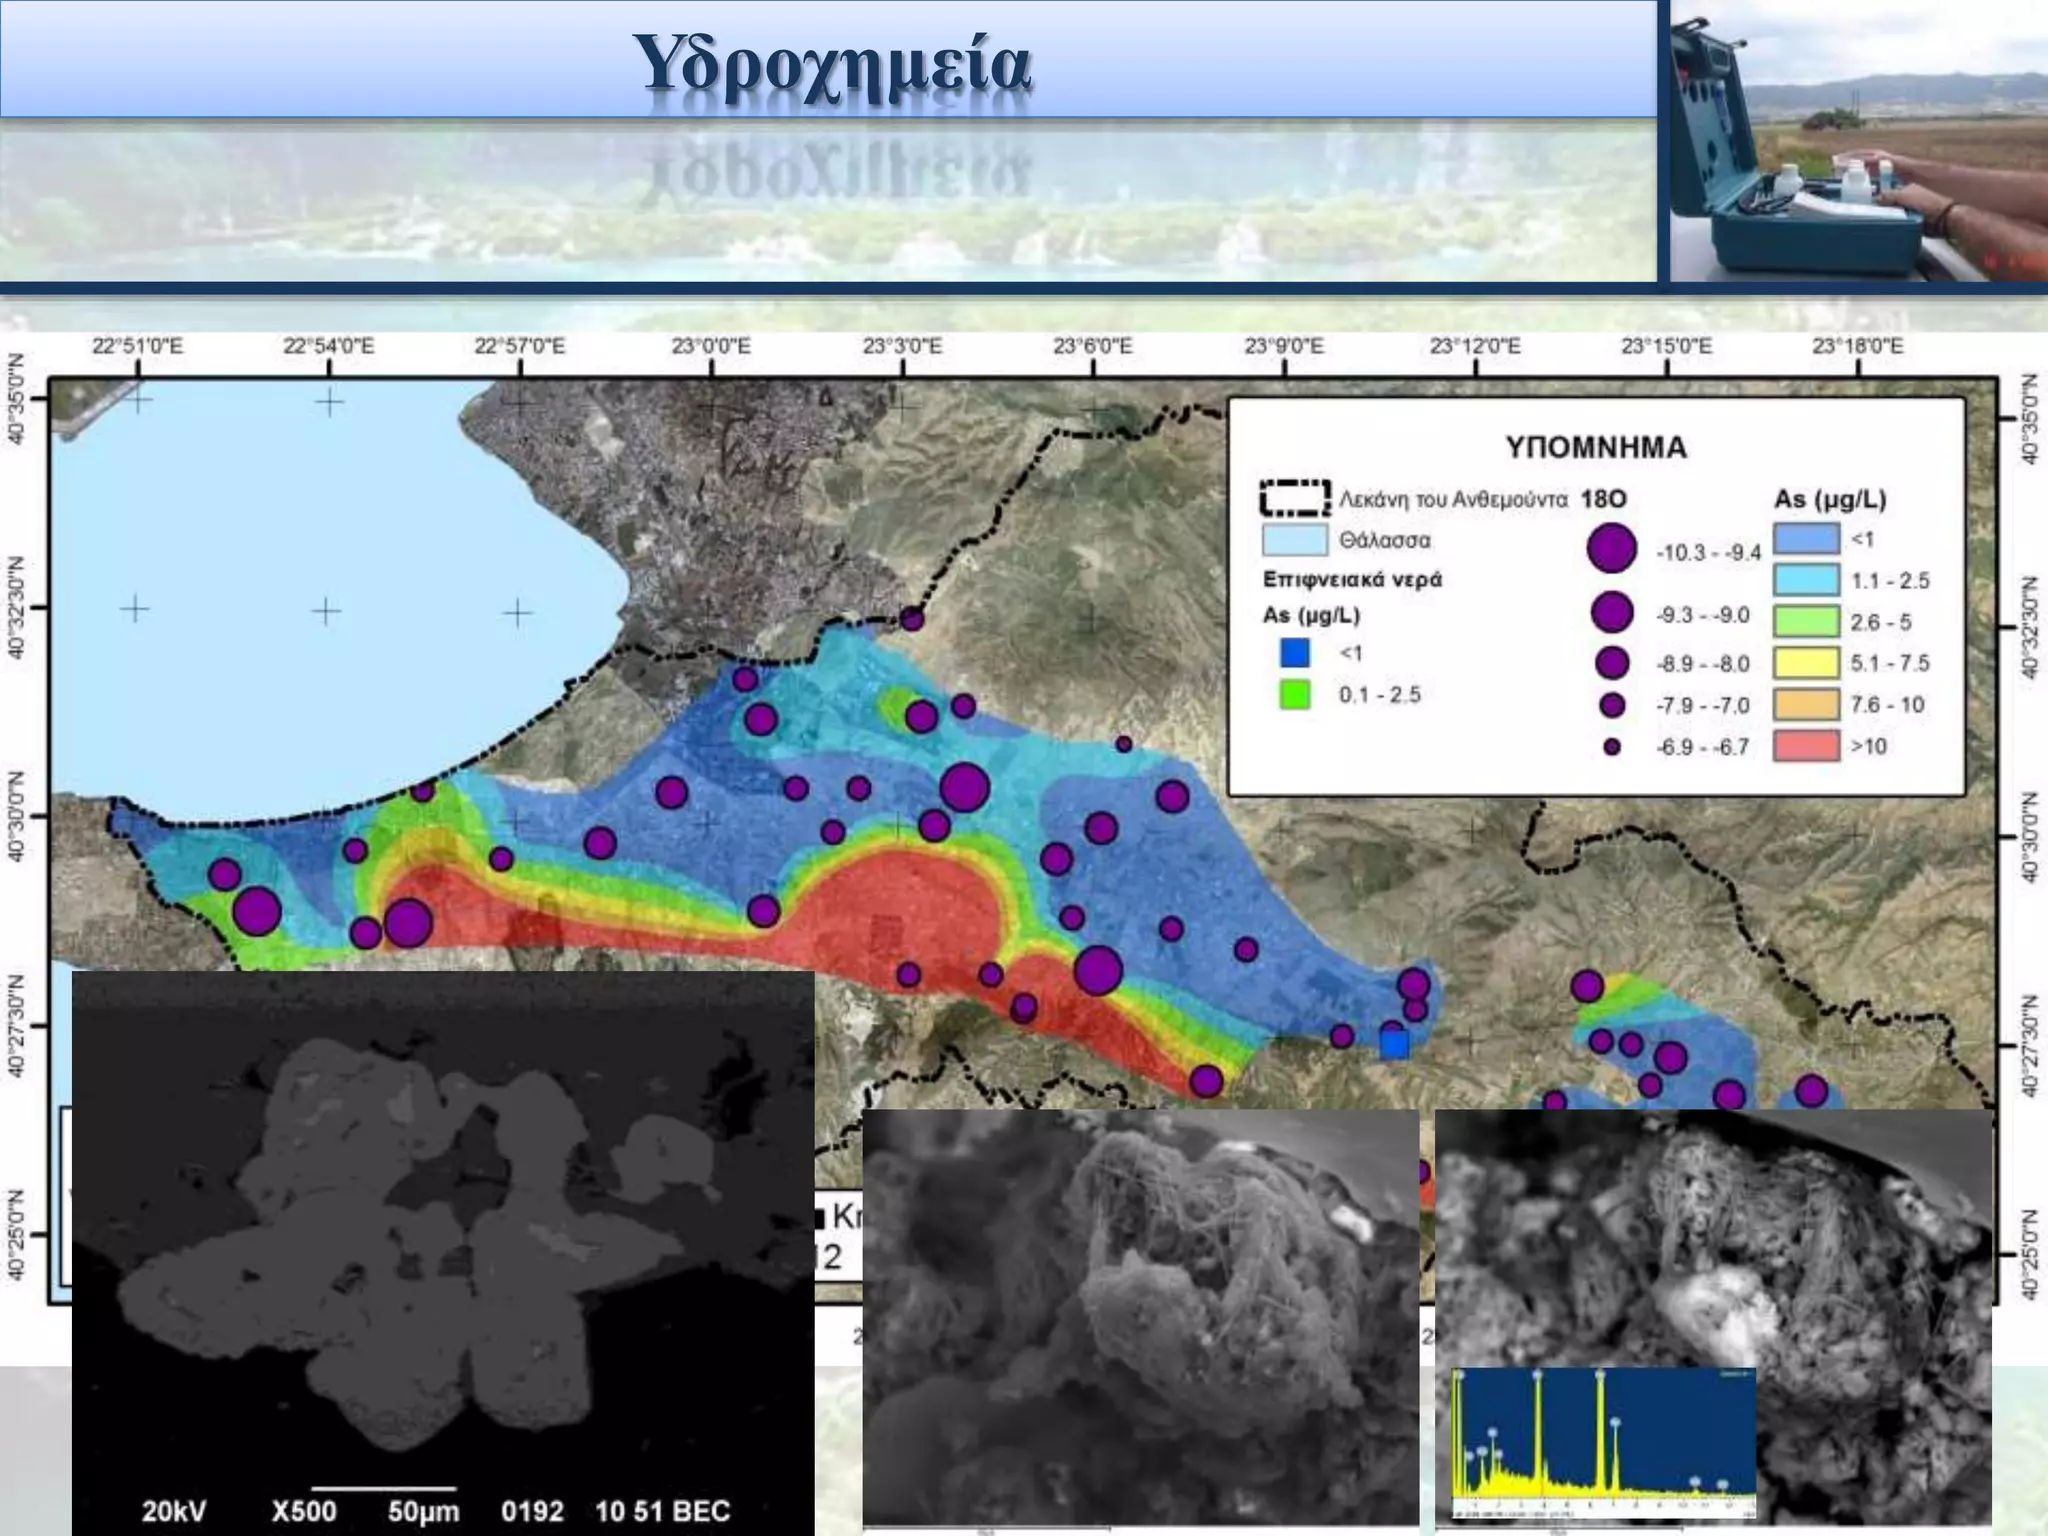Click the orange 7.6 - 10 legend swatch
The image size is (2048, 1536).
point(1806,705)
